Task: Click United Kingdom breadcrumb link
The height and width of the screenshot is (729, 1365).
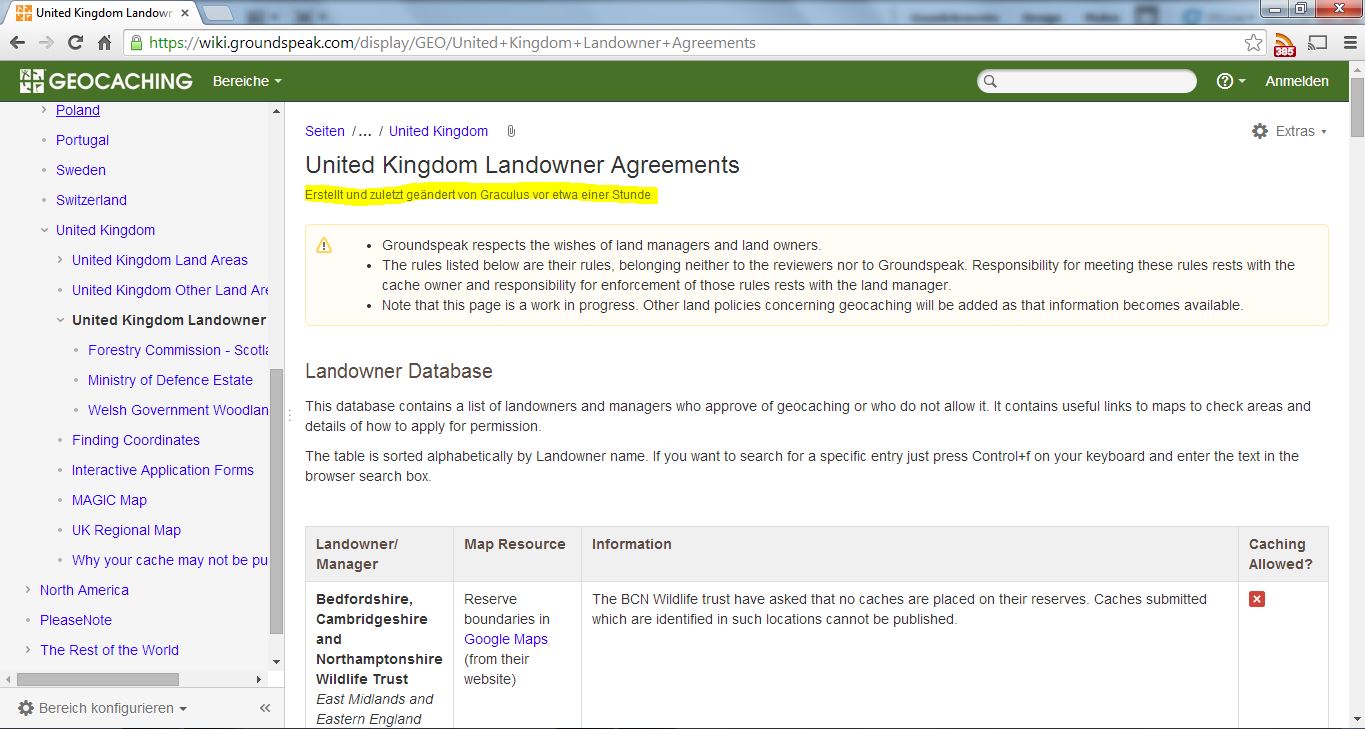Action: click(438, 131)
